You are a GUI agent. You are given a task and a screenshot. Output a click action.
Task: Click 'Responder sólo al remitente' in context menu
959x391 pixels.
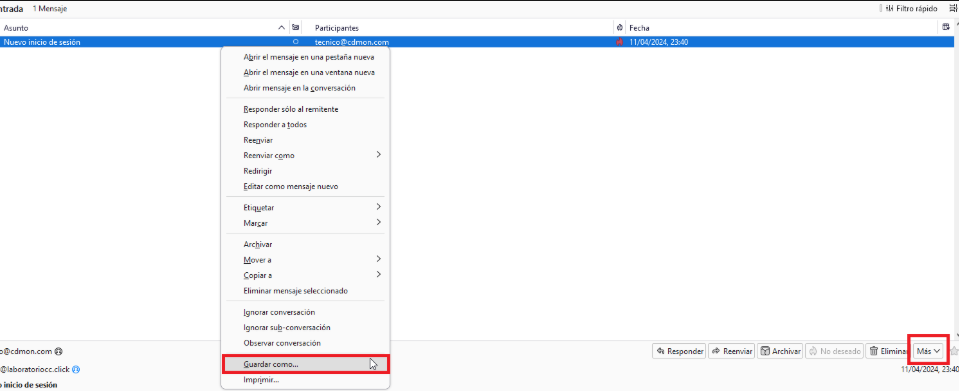click(305, 109)
